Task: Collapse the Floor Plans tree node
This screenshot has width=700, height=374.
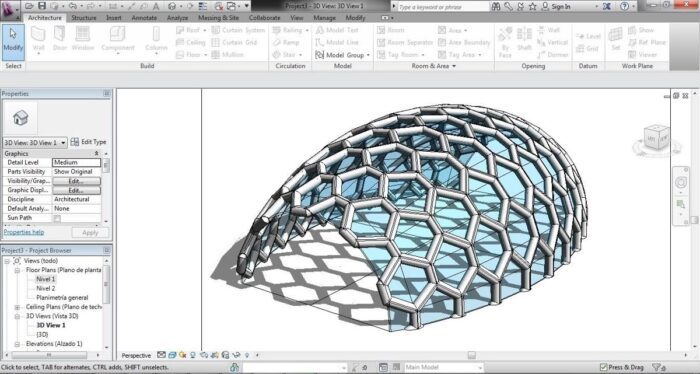Action: [17, 270]
